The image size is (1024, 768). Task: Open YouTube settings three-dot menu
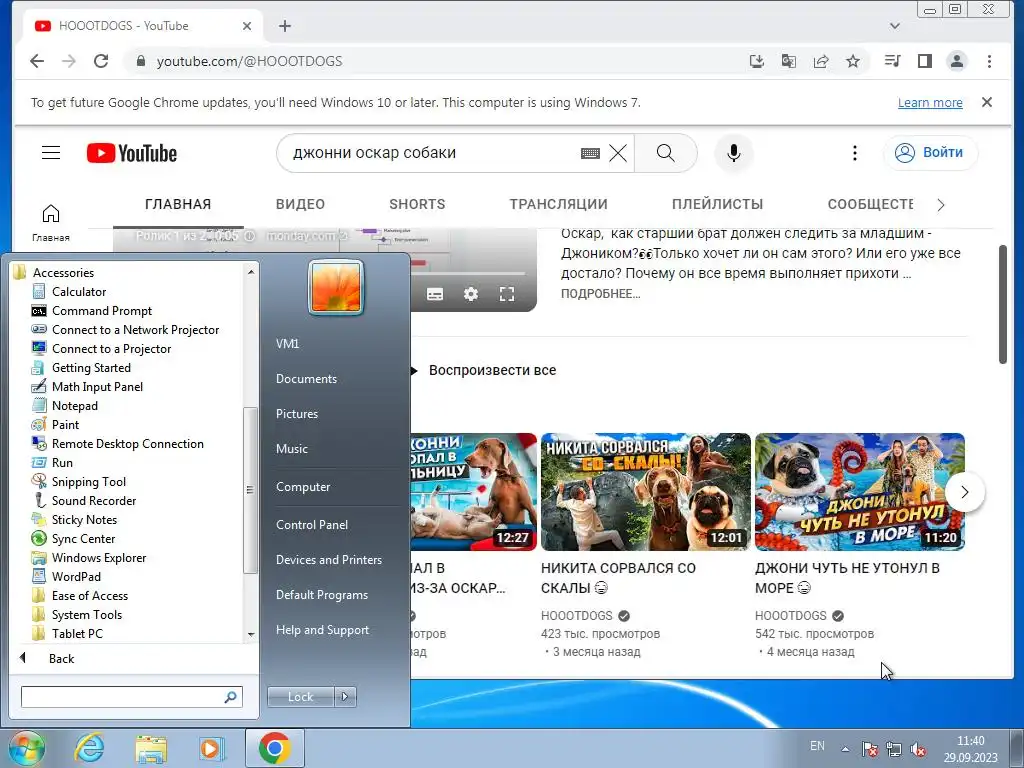tap(854, 153)
